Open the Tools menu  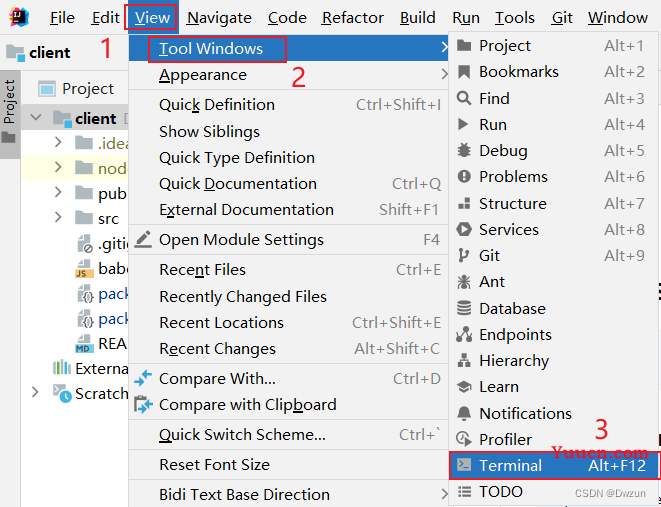(514, 18)
